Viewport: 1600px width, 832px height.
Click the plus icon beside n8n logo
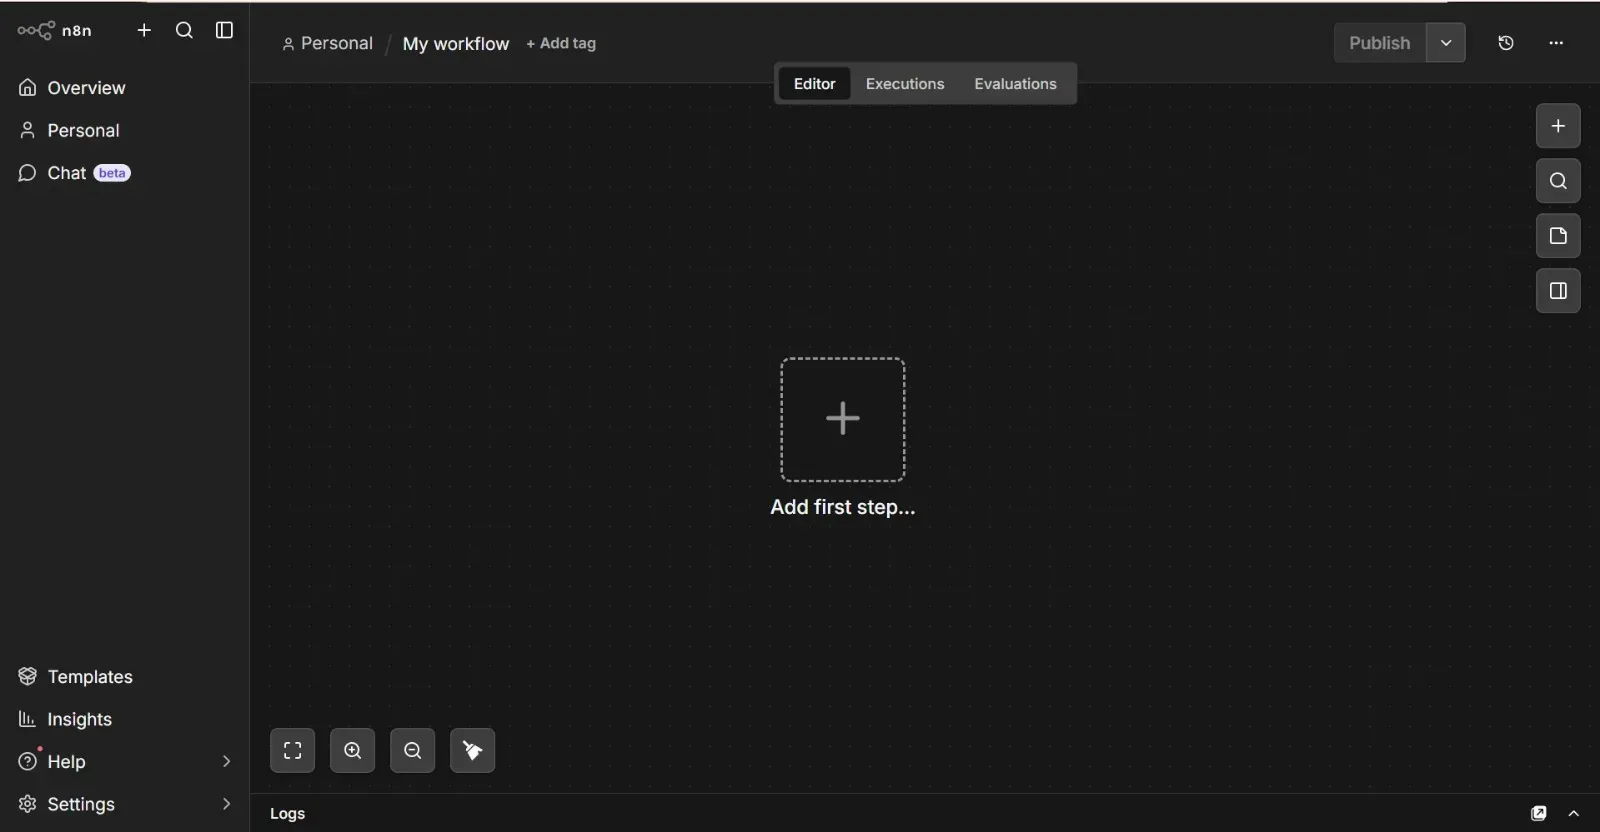[x=144, y=31]
